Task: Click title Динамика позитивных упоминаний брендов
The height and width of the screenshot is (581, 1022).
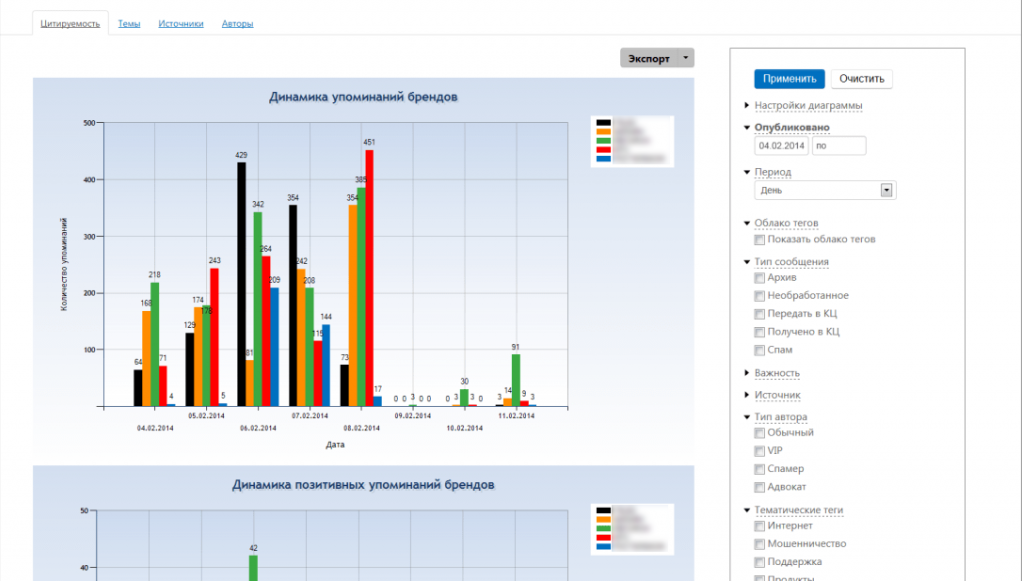Action: point(363,485)
